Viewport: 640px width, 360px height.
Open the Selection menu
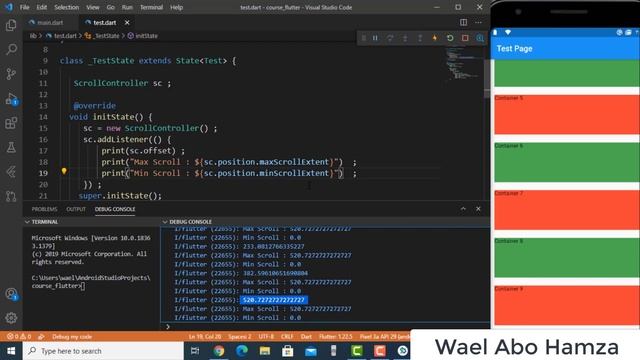(x=67, y=7)
